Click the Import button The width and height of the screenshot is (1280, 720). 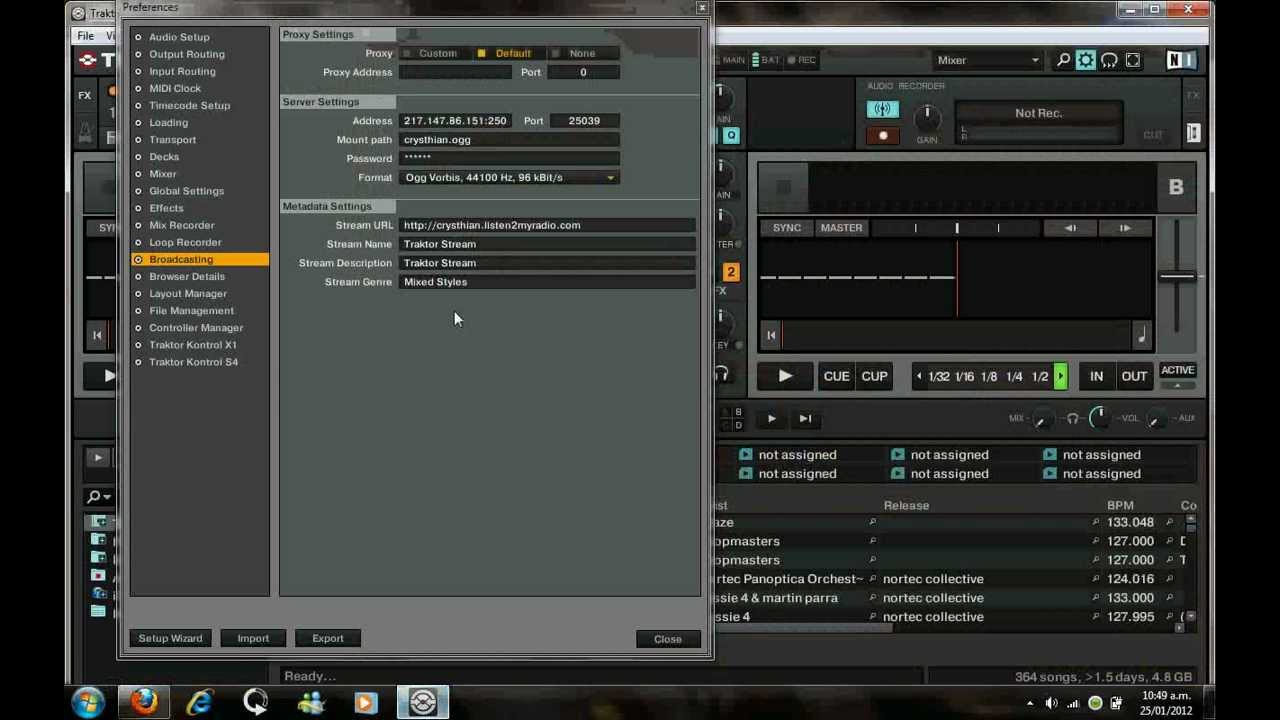(253, 638)
